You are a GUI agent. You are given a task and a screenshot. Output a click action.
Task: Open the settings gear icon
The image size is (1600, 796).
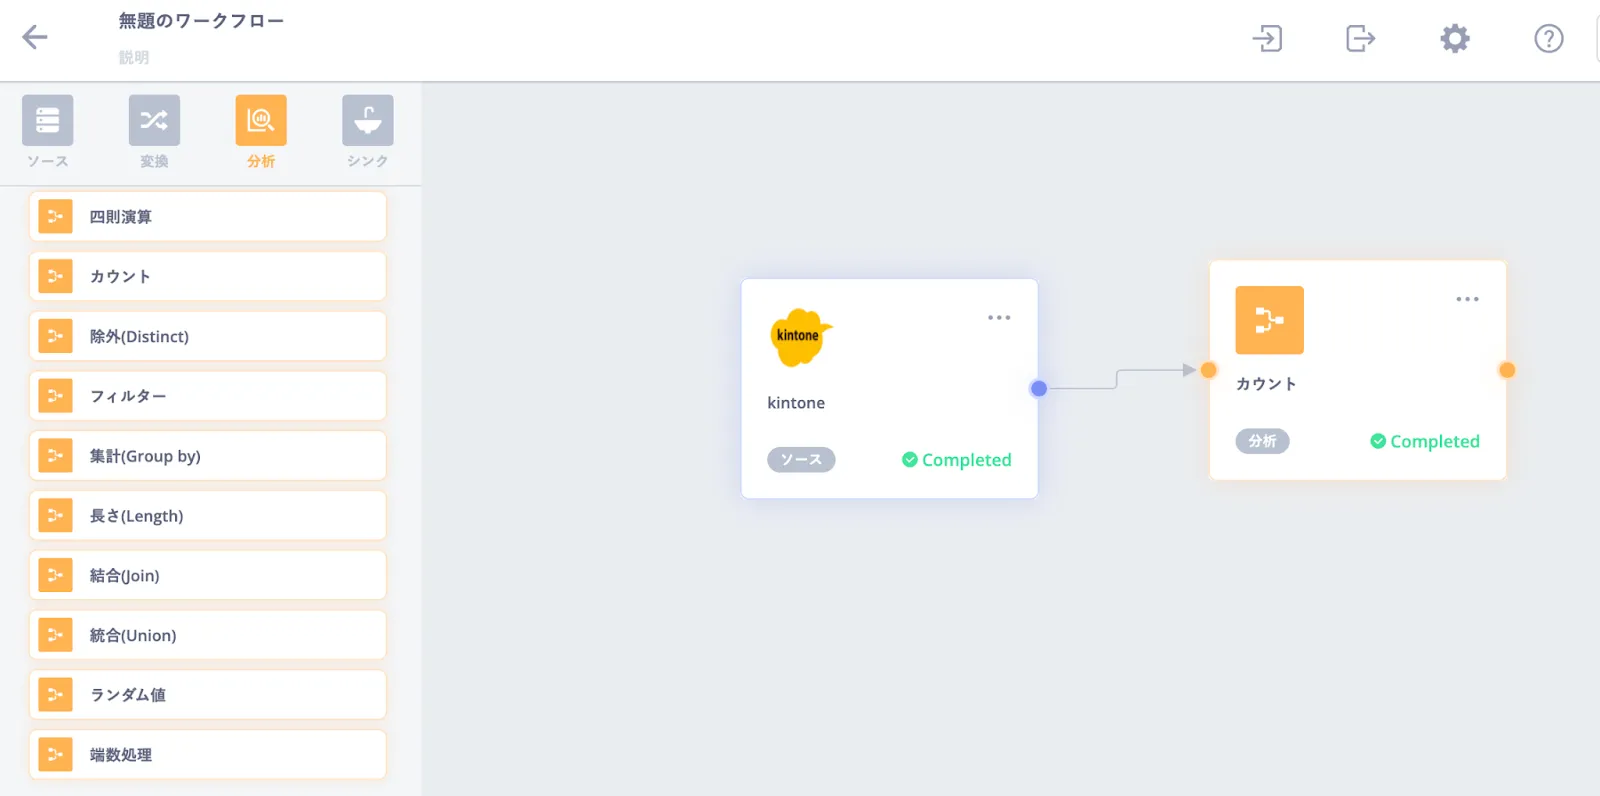pyautogui.click(x=1454, y=39)
